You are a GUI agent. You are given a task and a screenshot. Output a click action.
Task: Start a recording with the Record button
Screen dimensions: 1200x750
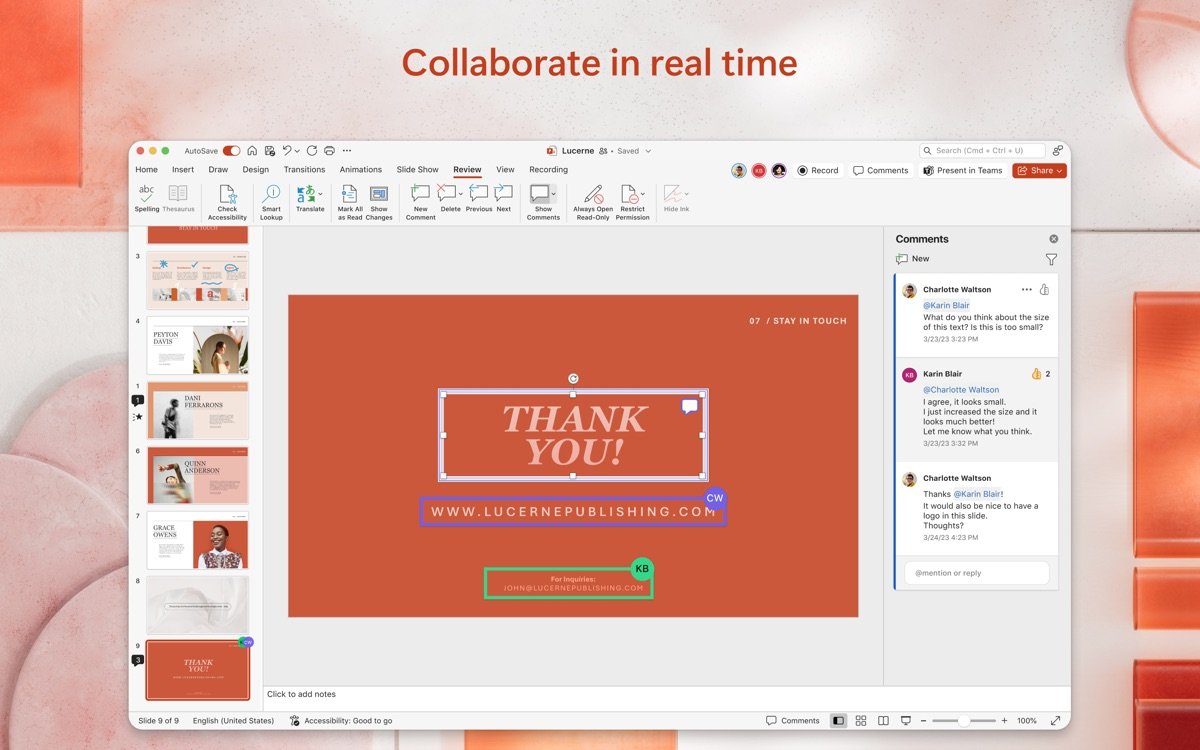(818, 170)
